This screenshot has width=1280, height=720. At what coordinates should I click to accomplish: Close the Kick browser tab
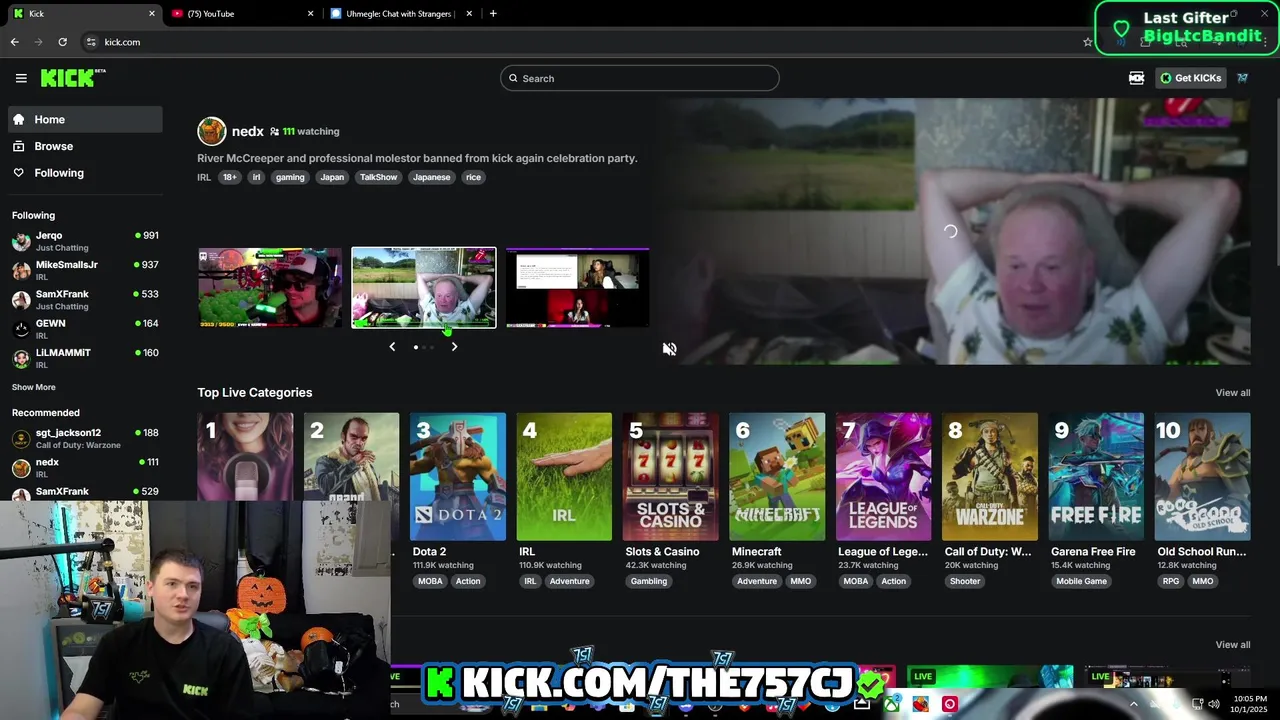(x=152, y=14)
